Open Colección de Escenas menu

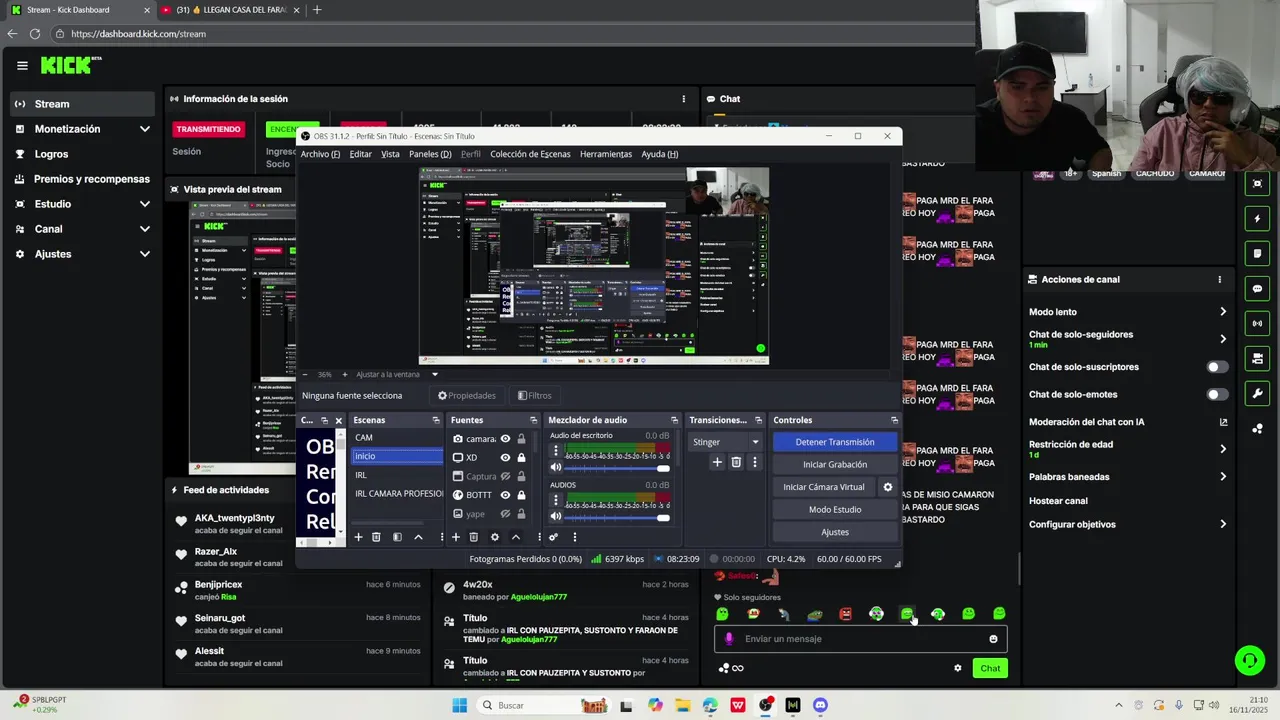tap(530, 154)
